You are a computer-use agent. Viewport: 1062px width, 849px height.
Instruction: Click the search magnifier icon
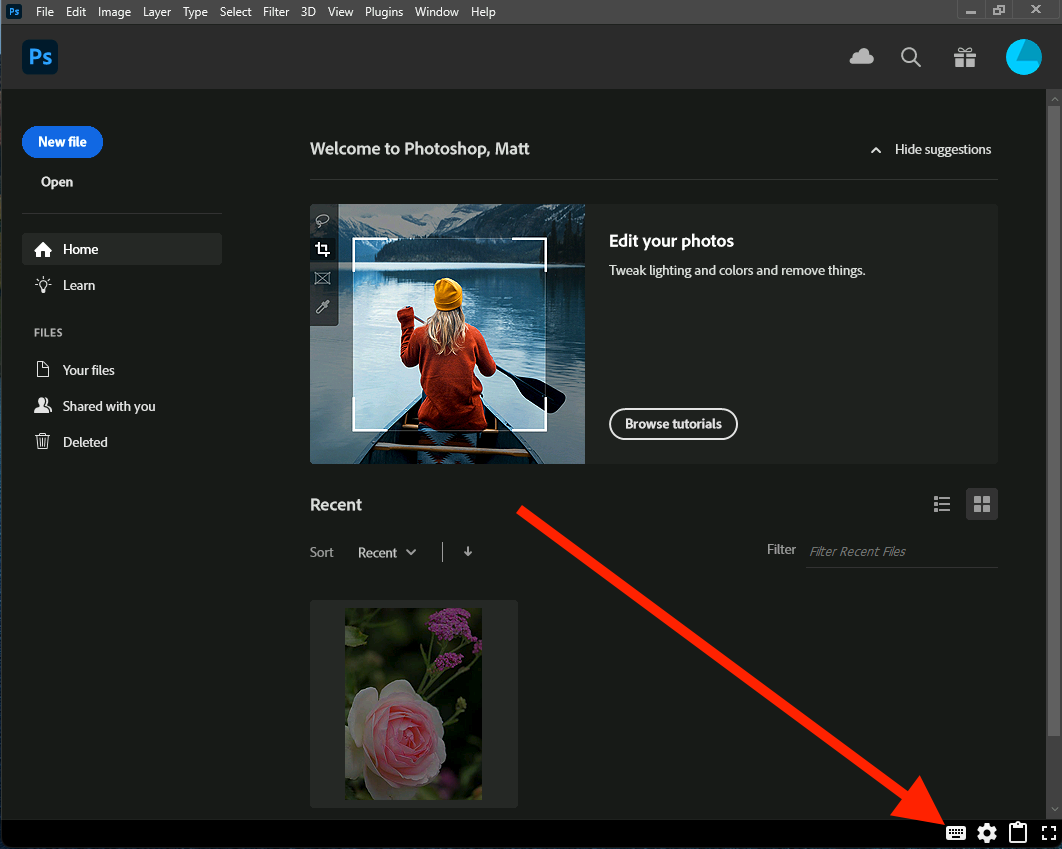click(910, 58)
